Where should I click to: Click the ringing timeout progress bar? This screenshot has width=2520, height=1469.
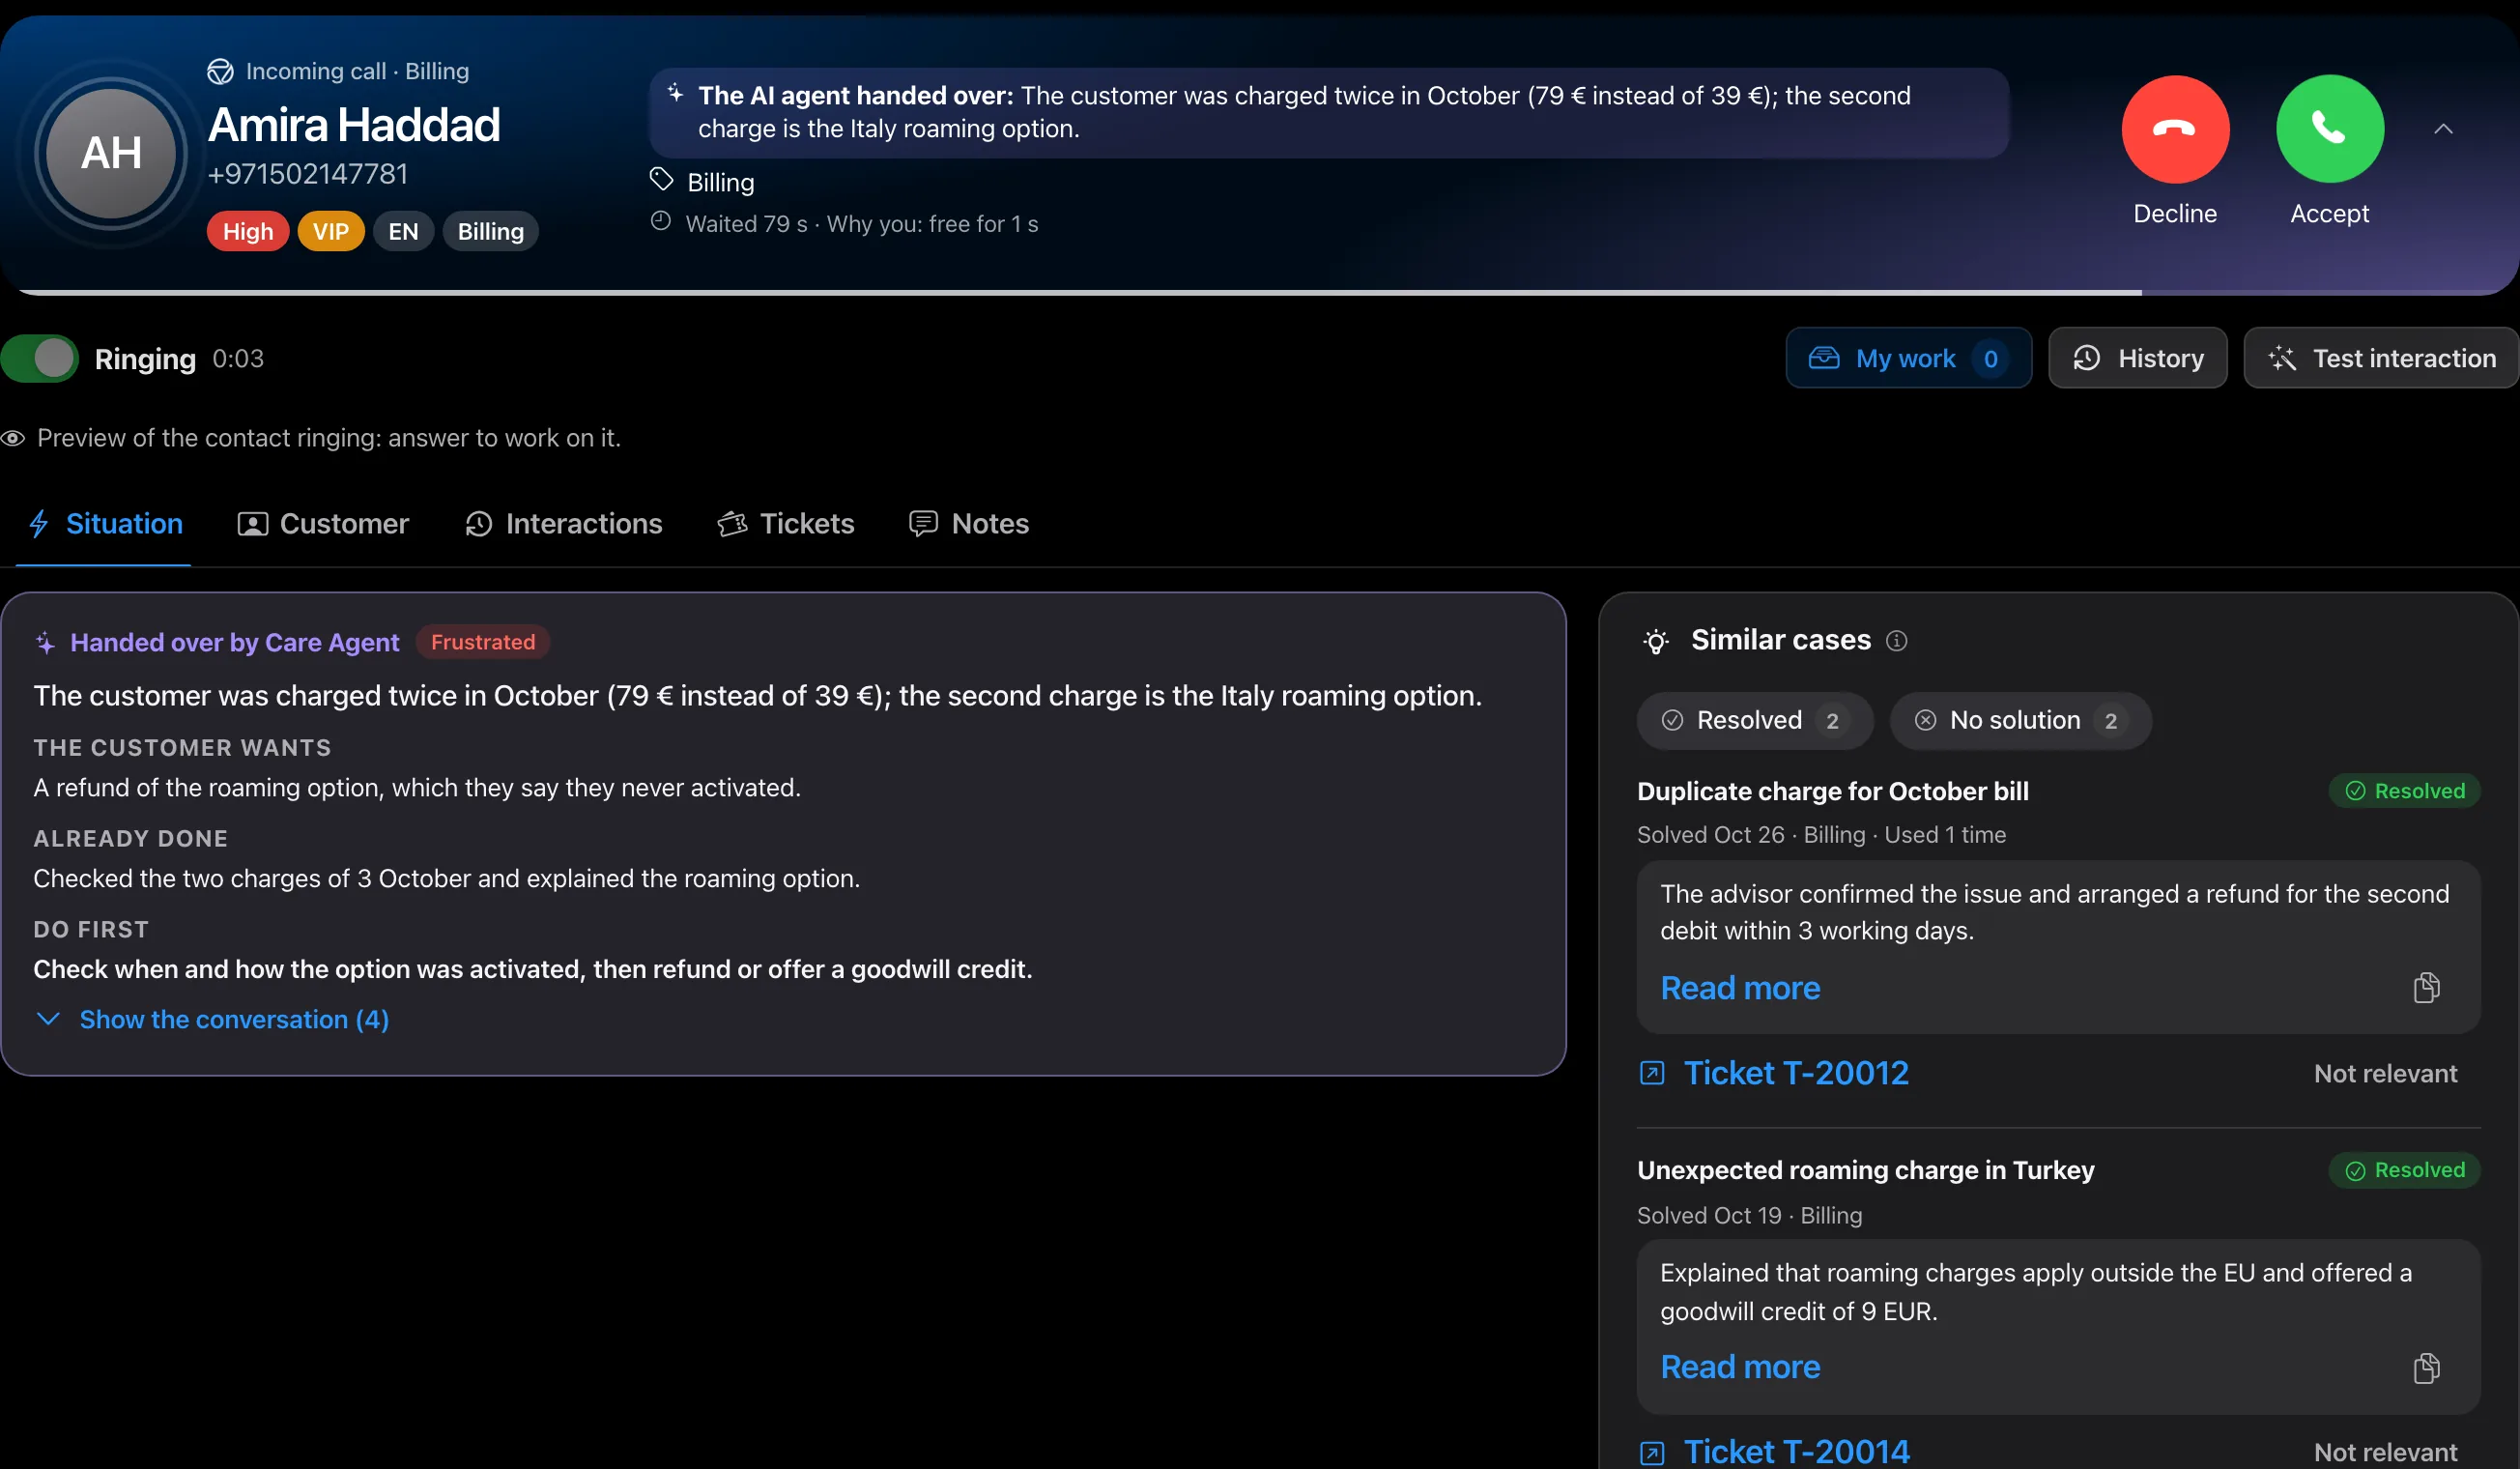point(1260,292)
